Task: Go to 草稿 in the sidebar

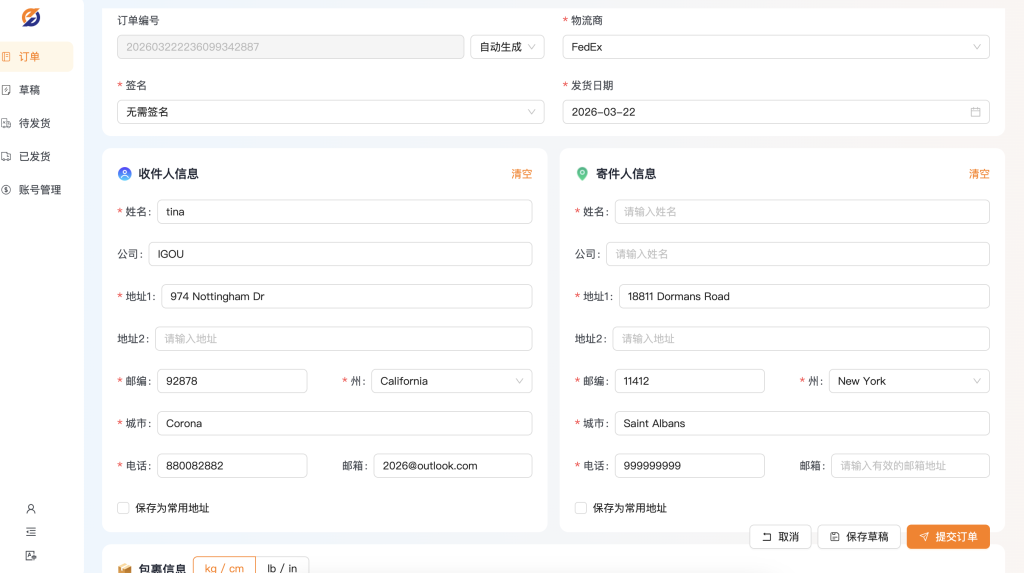Action: point(29,90)
